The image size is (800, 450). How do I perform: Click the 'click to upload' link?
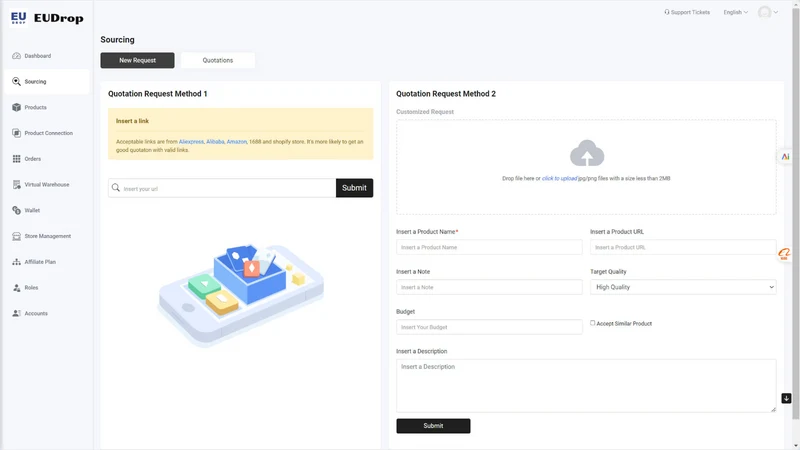coord(559,179)
